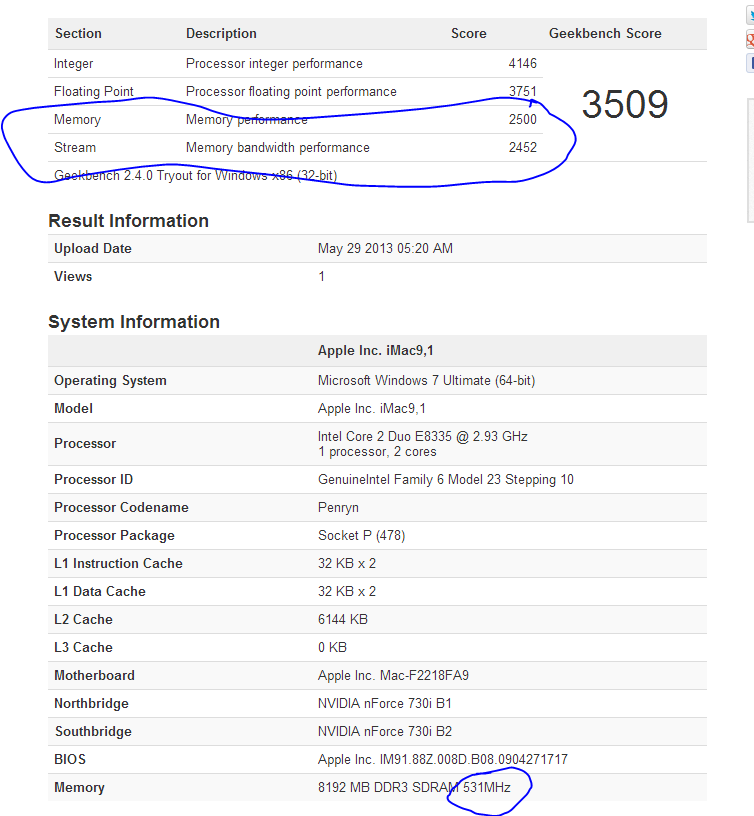Screen dimensions: 754x816
Task: Select the 'Penryn' codename value
Action: tap(338, 508)
